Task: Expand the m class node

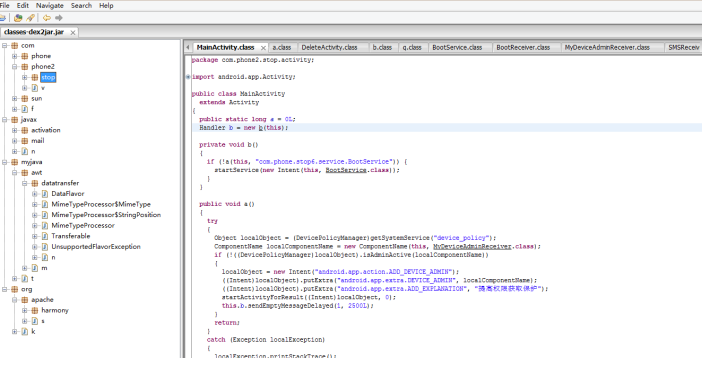Action: pyautogui.click(x=25, y=268)
